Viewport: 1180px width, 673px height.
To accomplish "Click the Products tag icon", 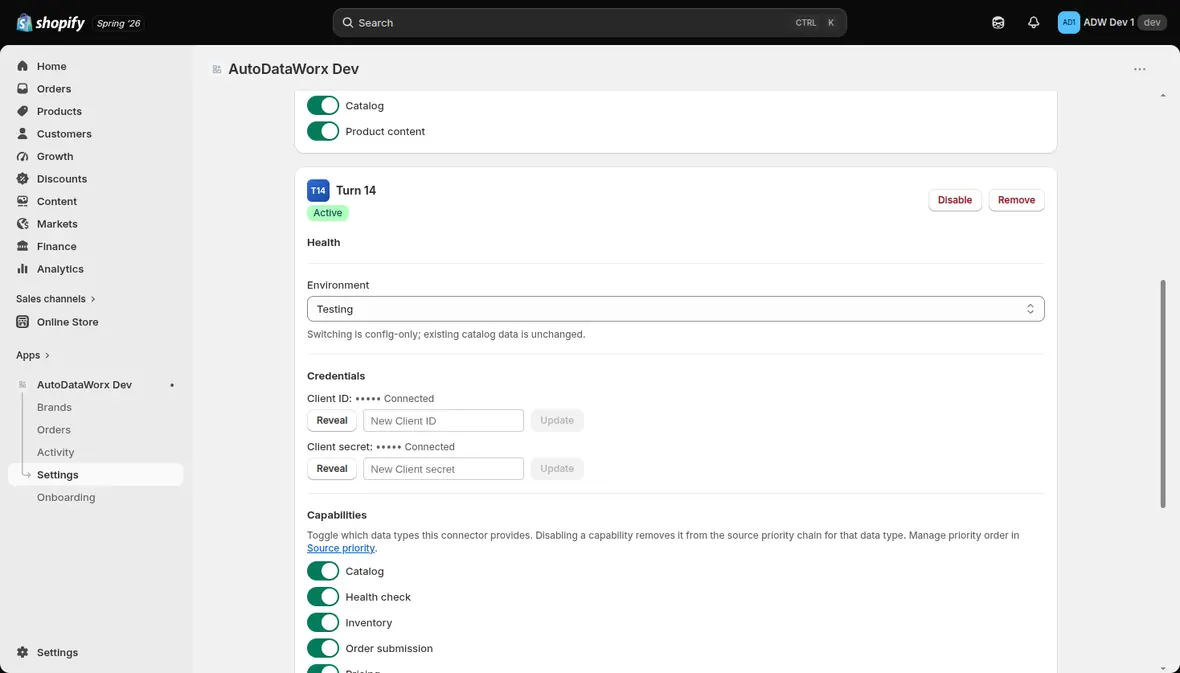I will pyautogui.click(x=23, y=111).
